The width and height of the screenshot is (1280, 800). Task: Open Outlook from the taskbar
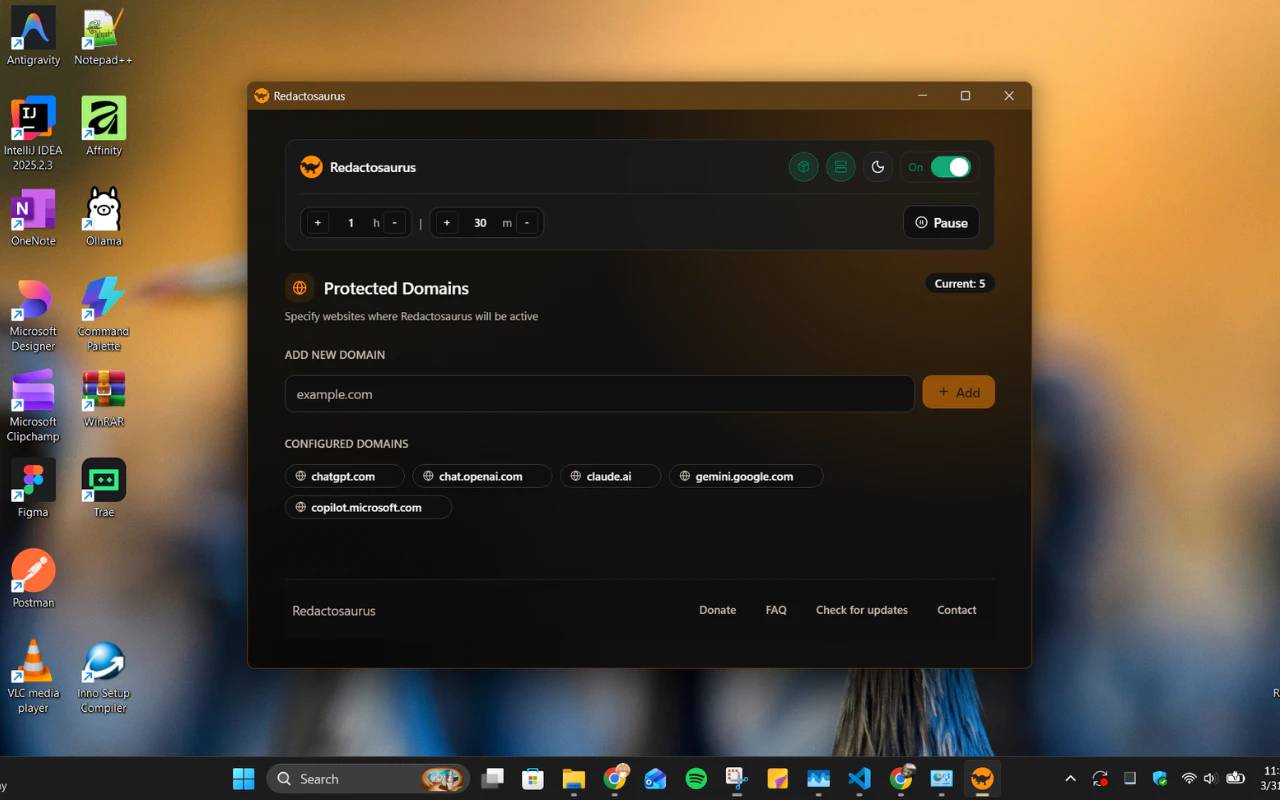coord(655,779)
